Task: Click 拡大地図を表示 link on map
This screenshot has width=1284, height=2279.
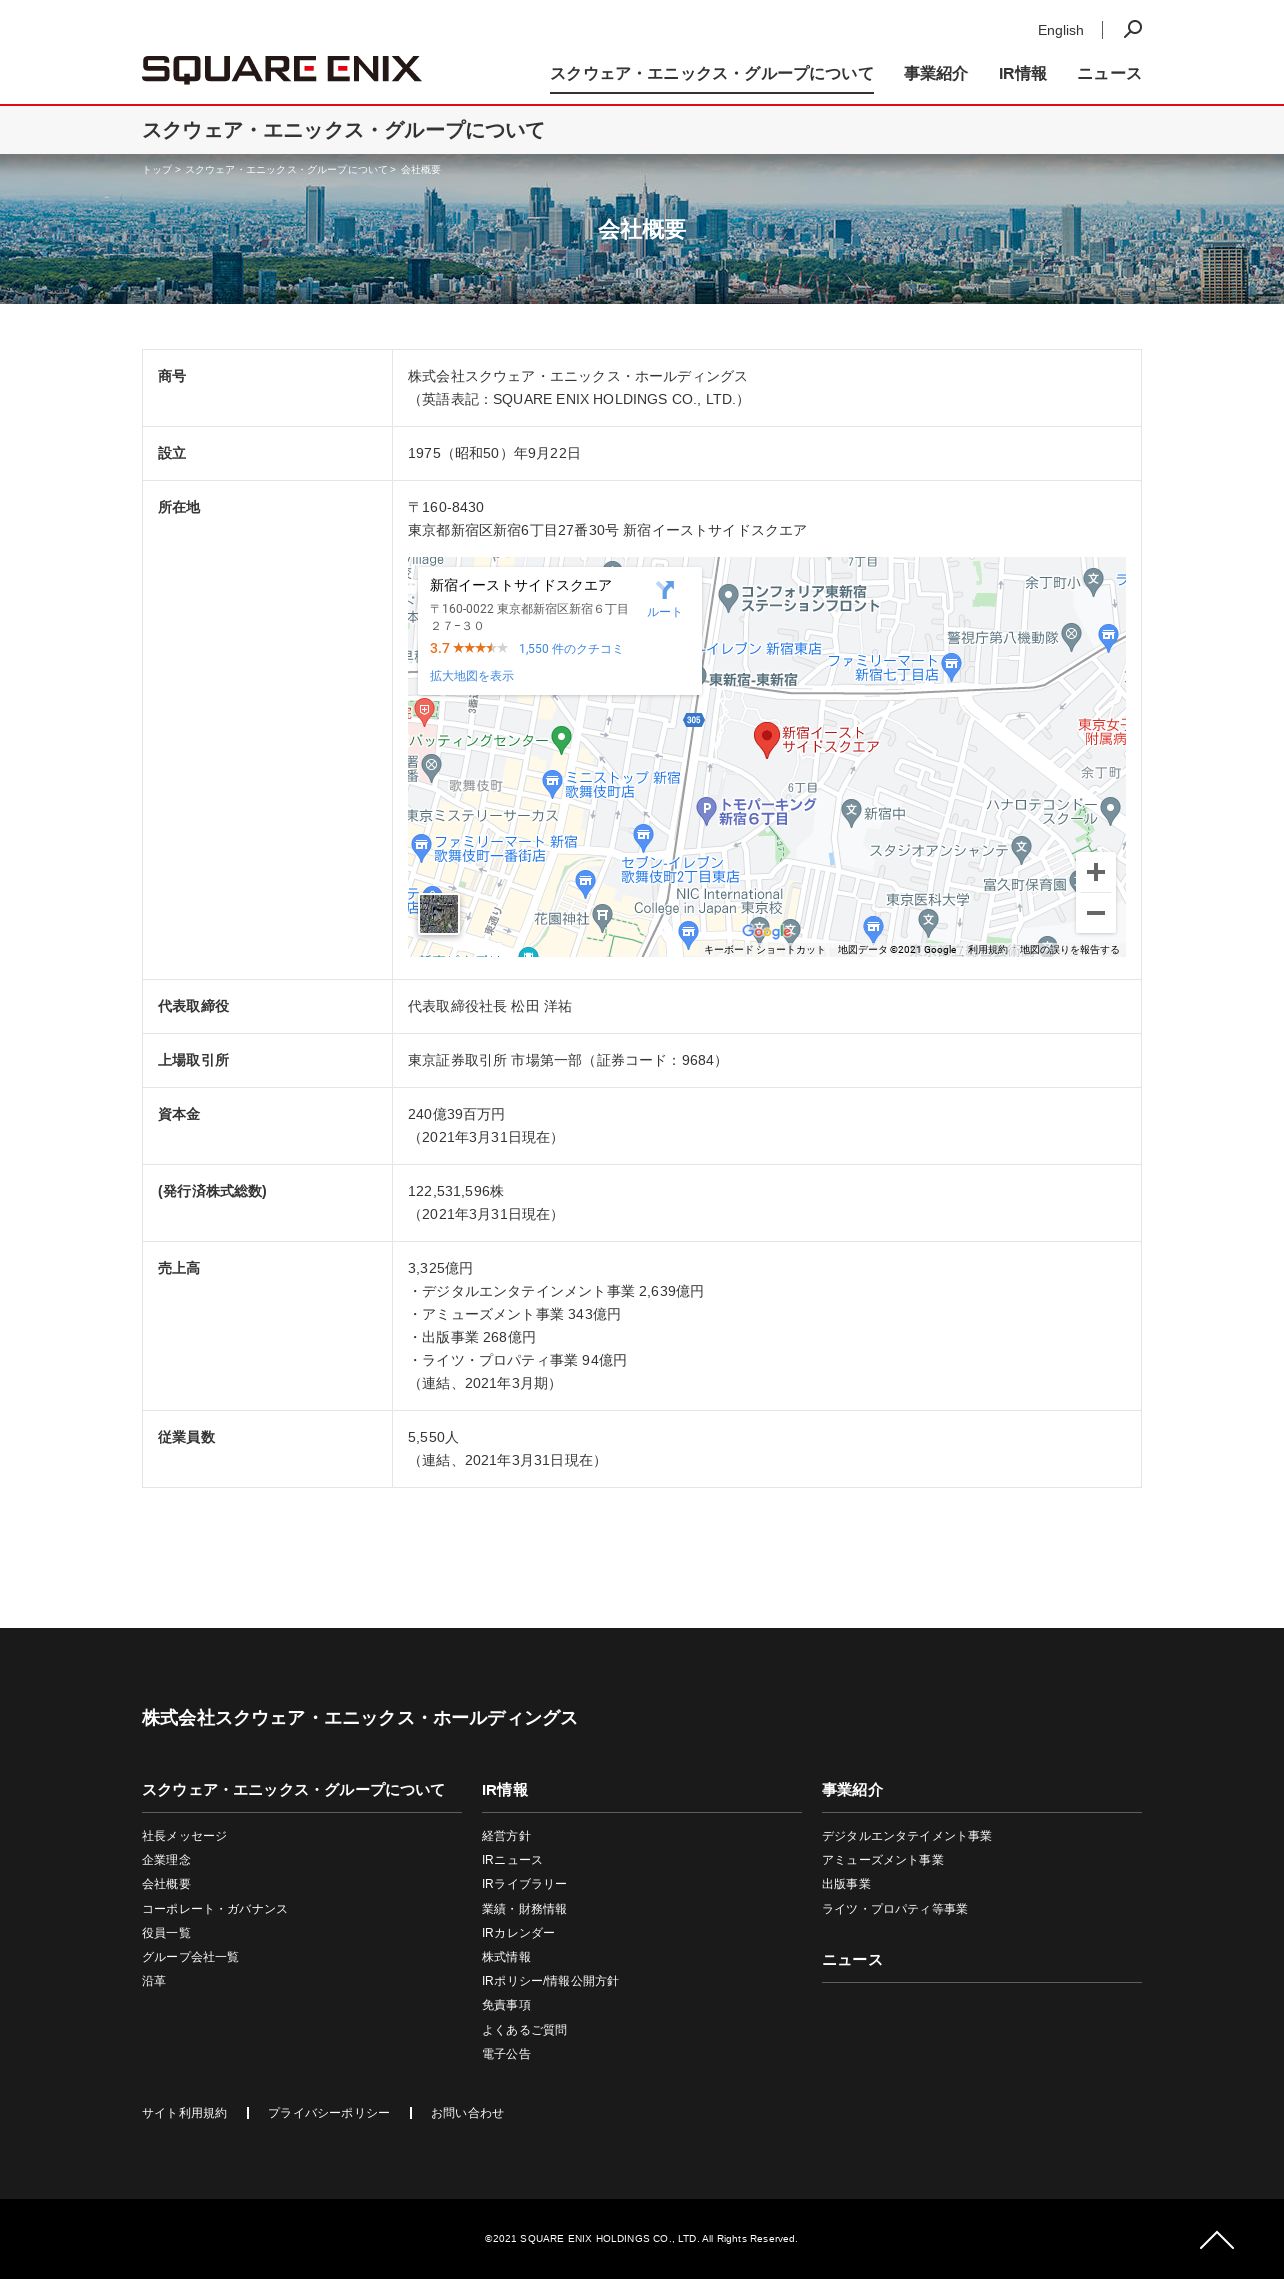Action: point(472,676)
